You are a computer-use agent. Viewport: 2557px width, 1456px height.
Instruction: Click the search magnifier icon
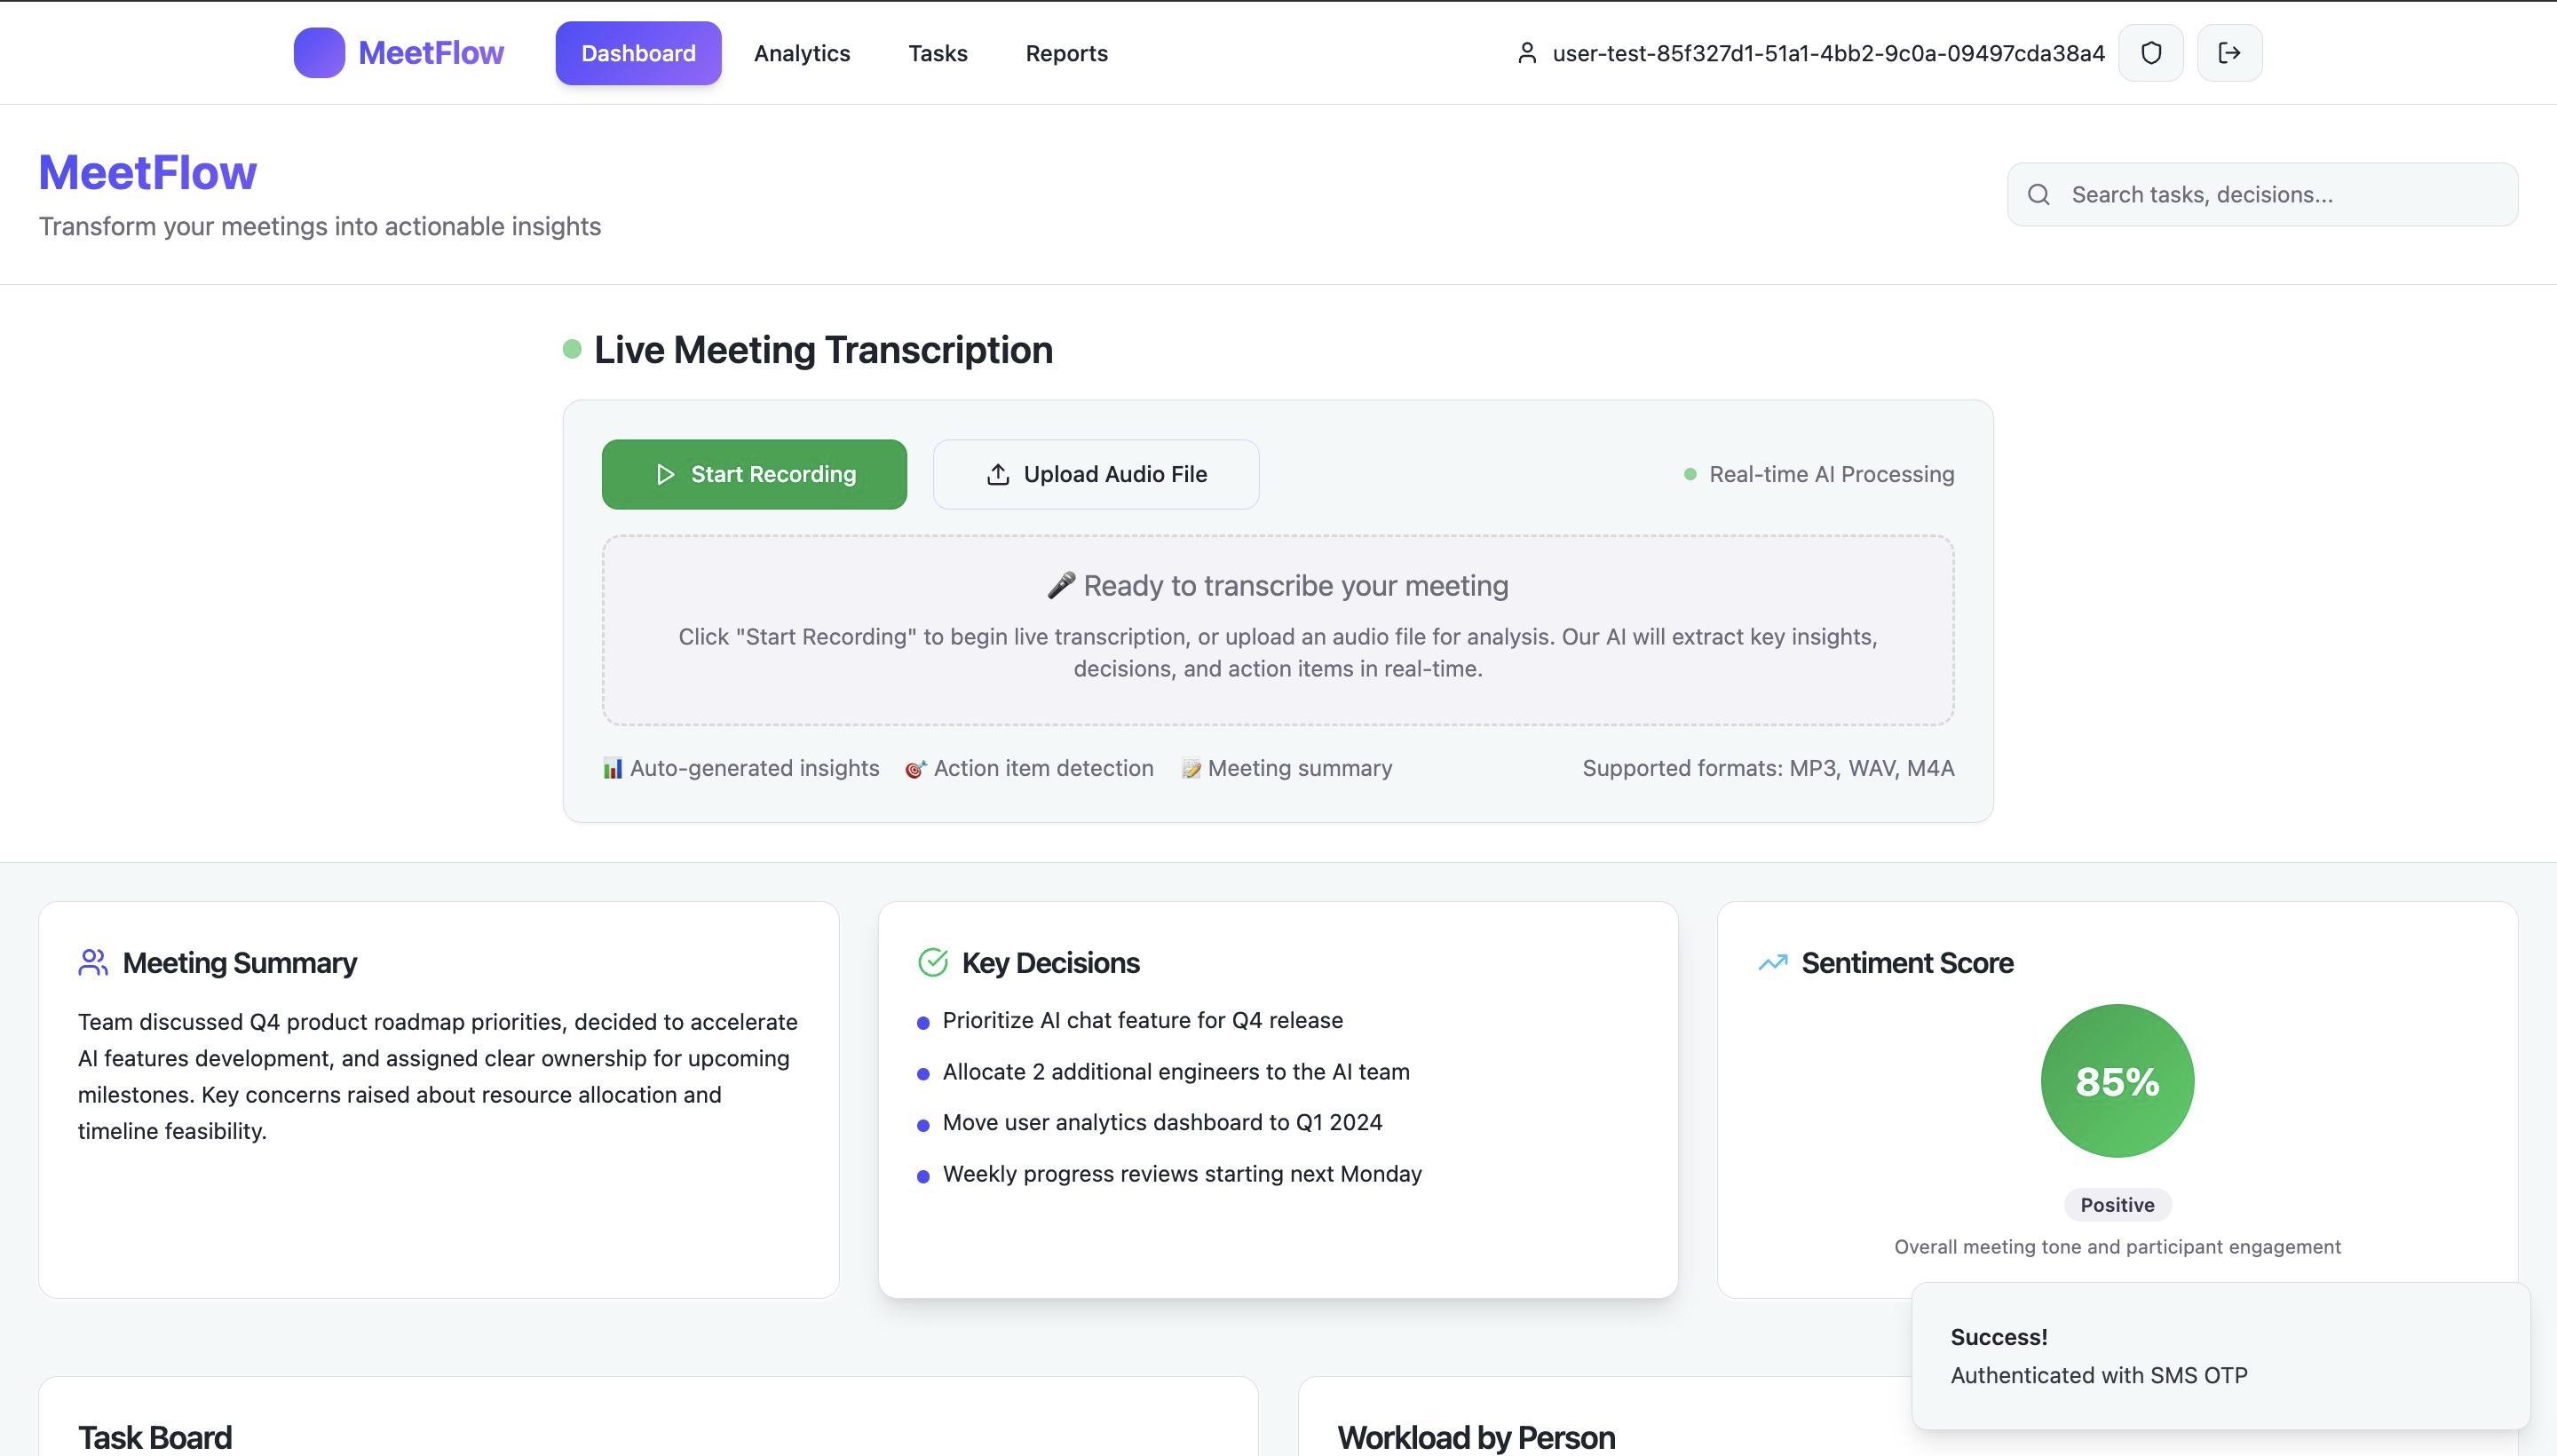coord(2038,195)
